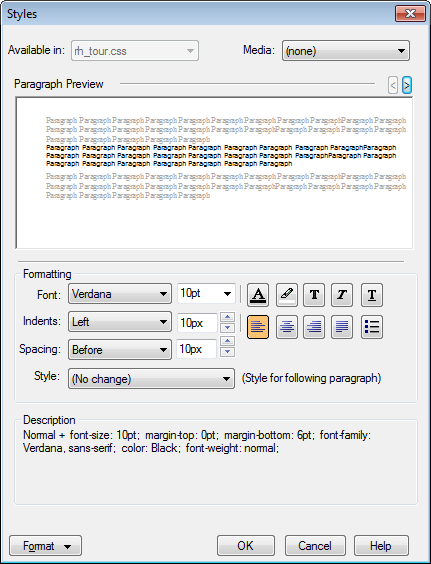Screen dimensions: 431x564
Task: Open the 10pt font size dropdown
Action: point(206,294)
